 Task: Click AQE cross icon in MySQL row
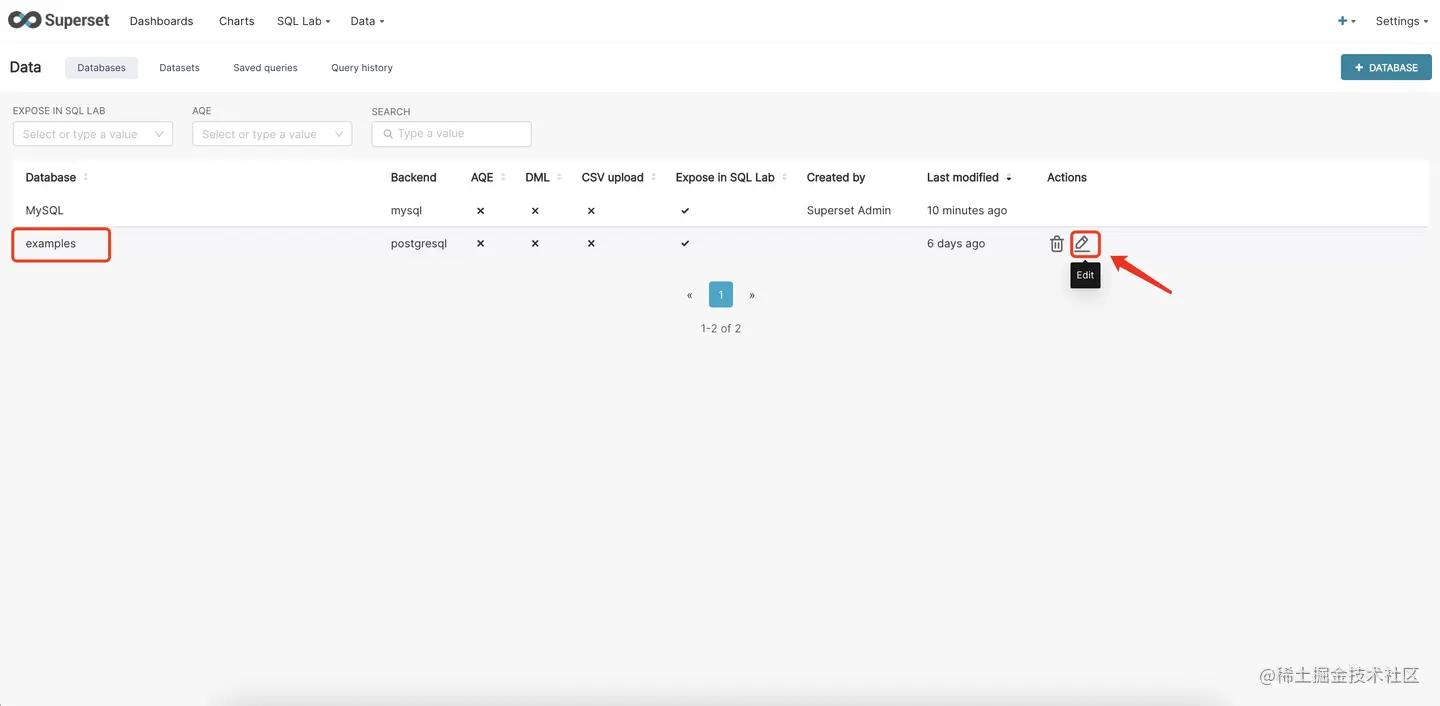coord(480,211)
